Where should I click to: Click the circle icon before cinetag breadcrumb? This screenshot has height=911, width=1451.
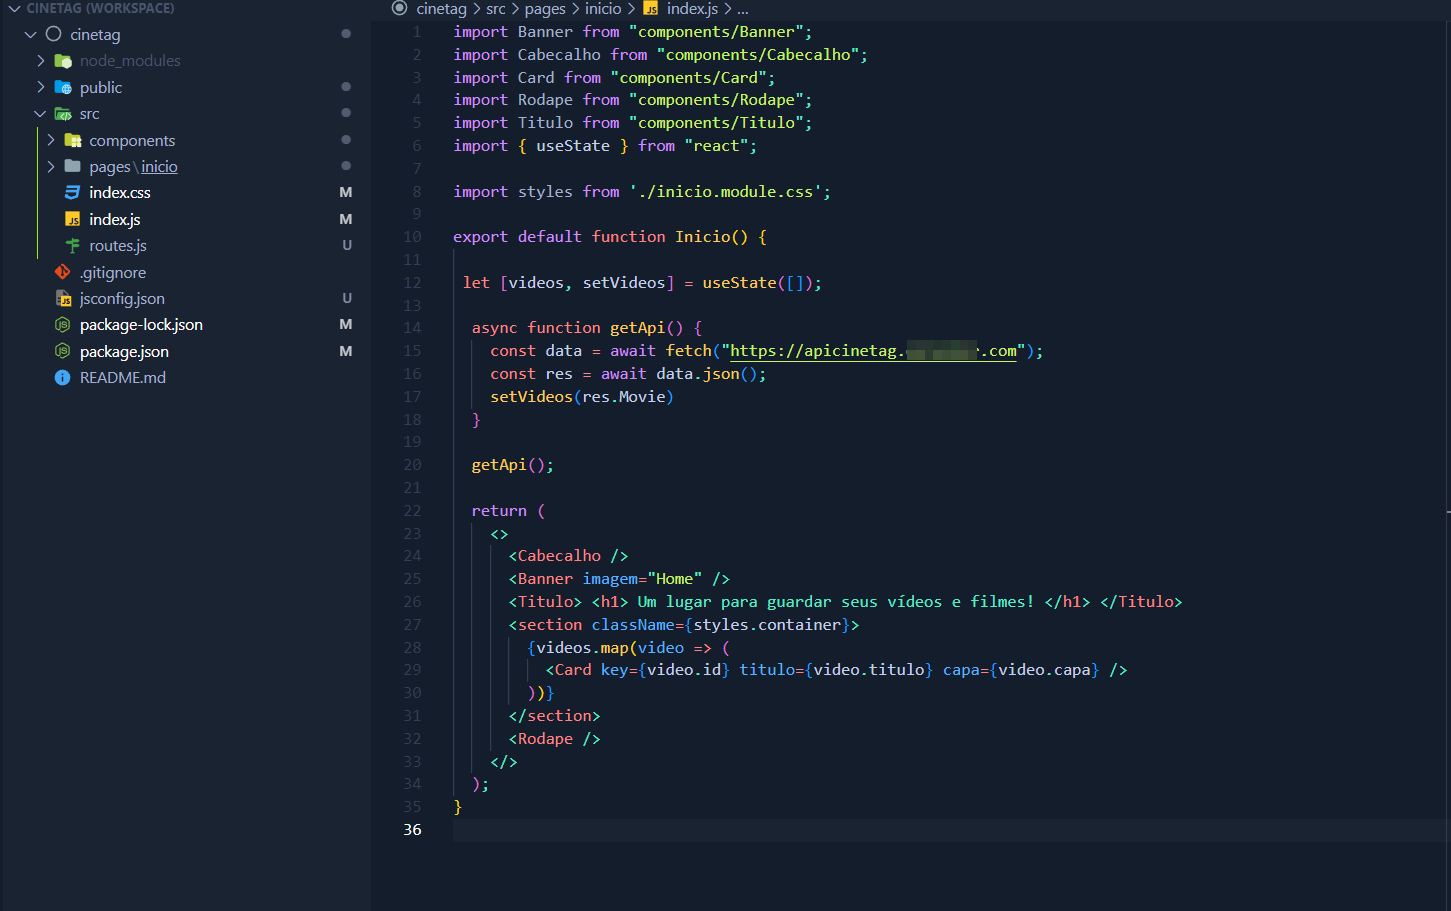(x=400, y=8)
